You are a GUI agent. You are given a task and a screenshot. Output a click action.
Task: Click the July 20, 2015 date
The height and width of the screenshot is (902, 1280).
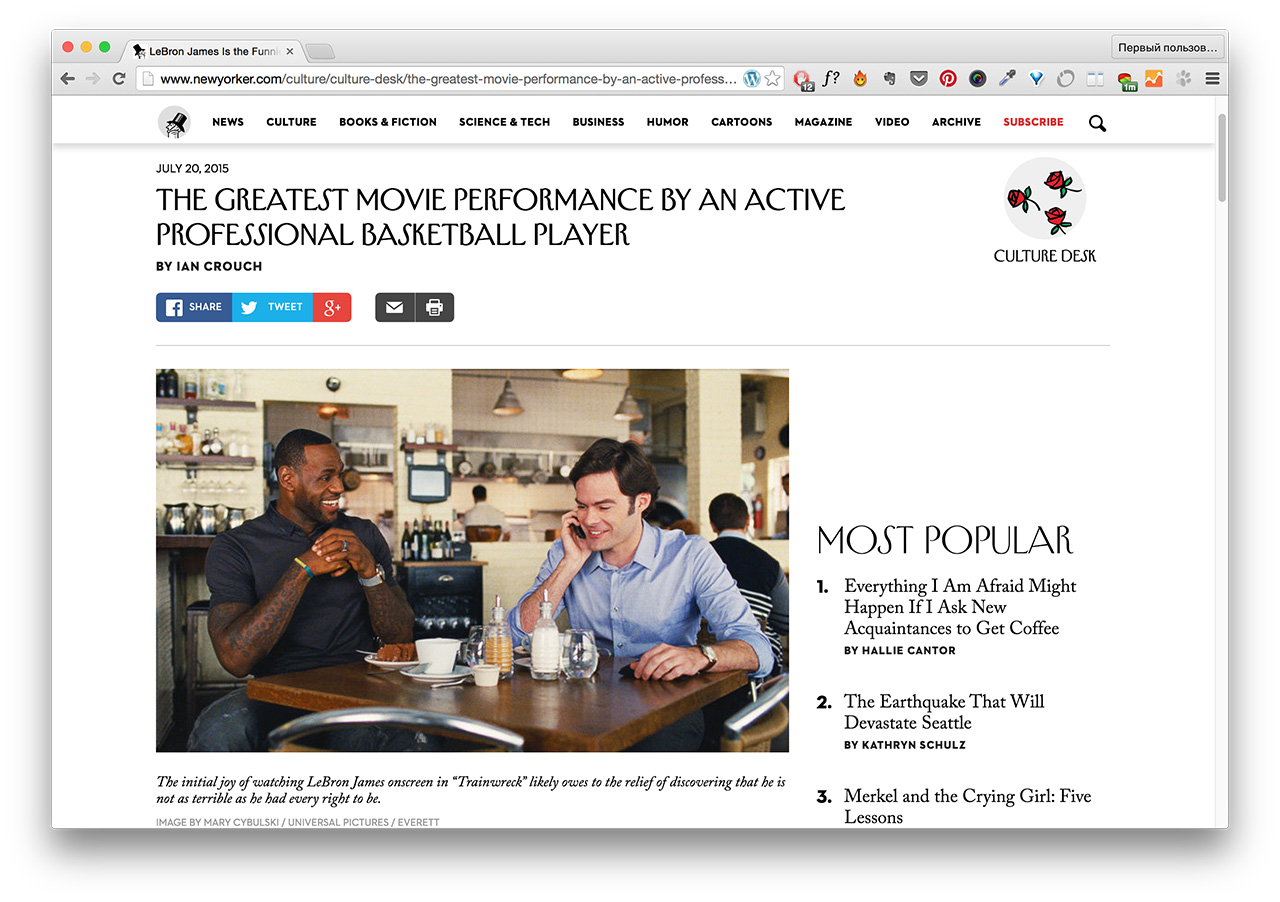coord(192,169)
